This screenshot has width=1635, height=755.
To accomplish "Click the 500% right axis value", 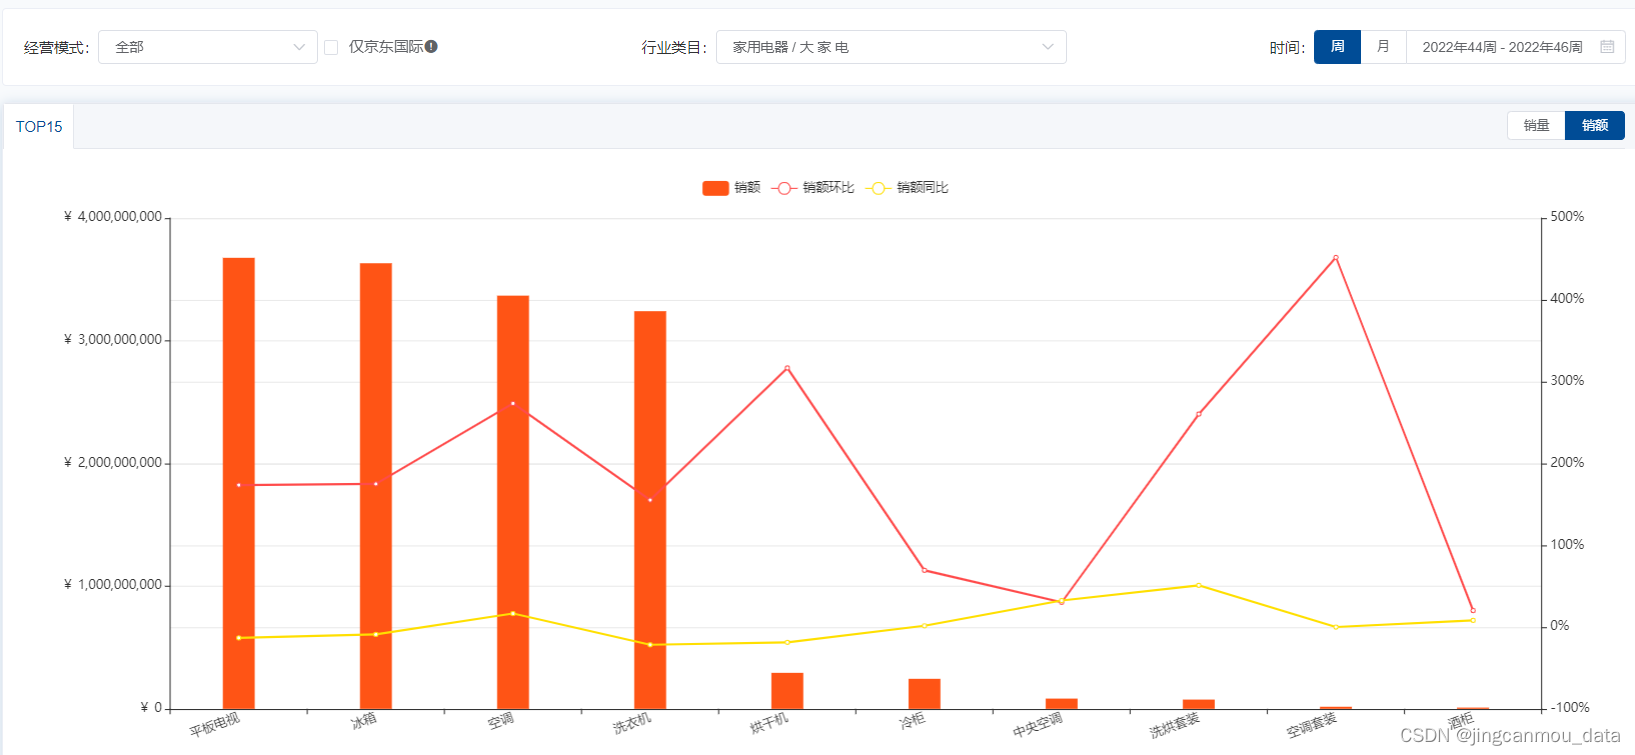I will click(x=1567, y=217).
